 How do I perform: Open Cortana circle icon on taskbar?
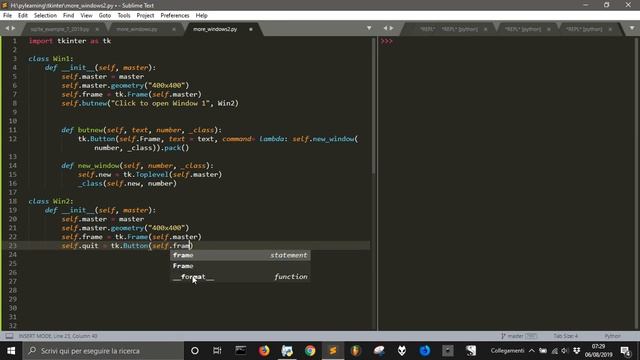pyautogui.click(x=195, y=351)
